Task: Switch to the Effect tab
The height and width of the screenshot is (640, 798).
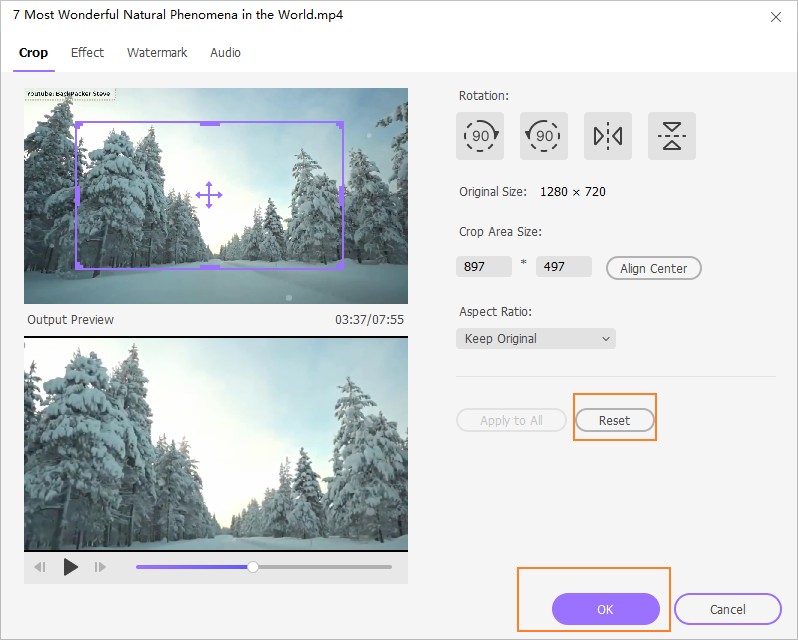Action: pyautogui.click(x=87, y=53)
